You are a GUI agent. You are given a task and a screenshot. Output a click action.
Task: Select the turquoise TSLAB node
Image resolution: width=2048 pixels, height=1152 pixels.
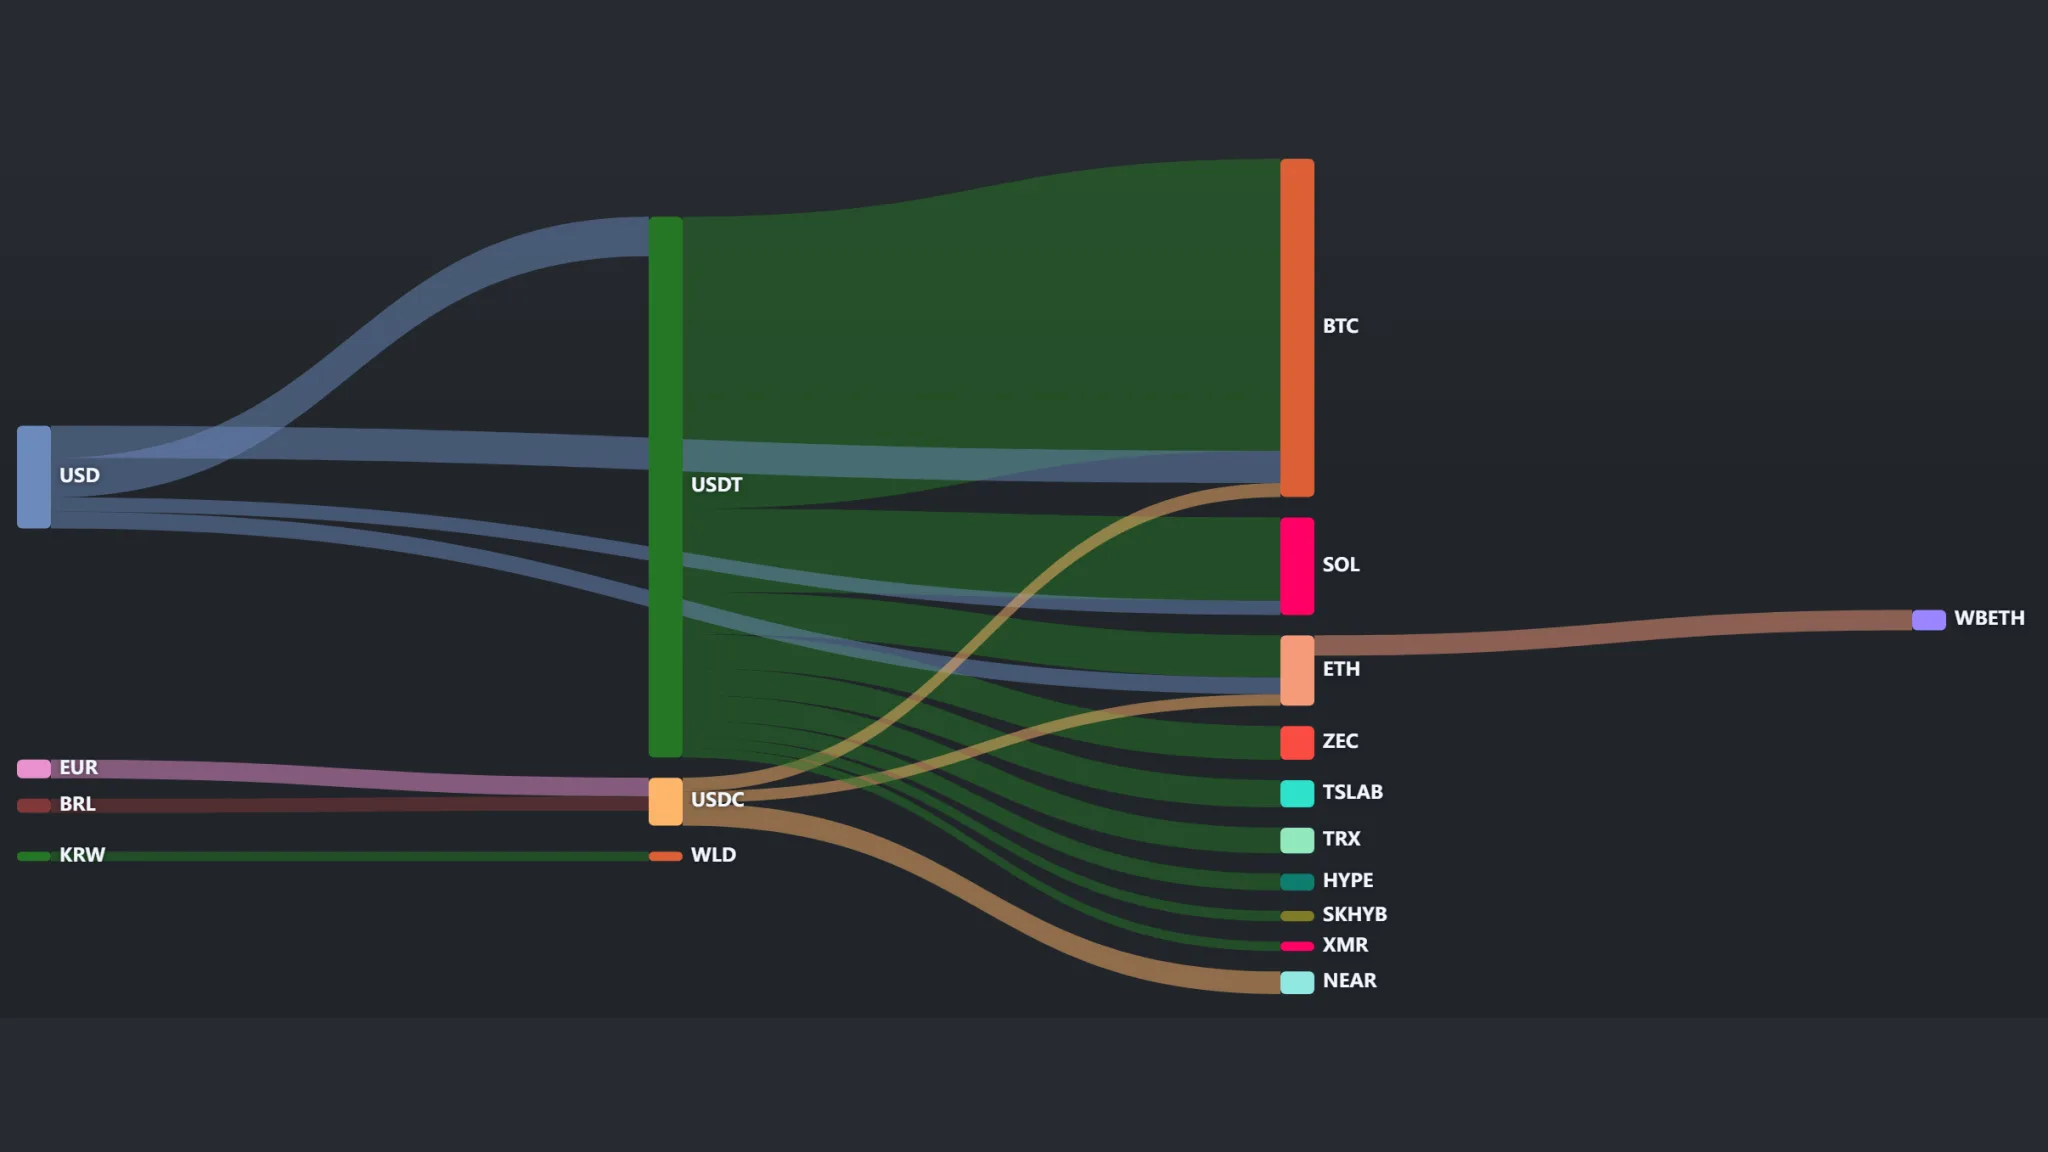pos(1297,794)
